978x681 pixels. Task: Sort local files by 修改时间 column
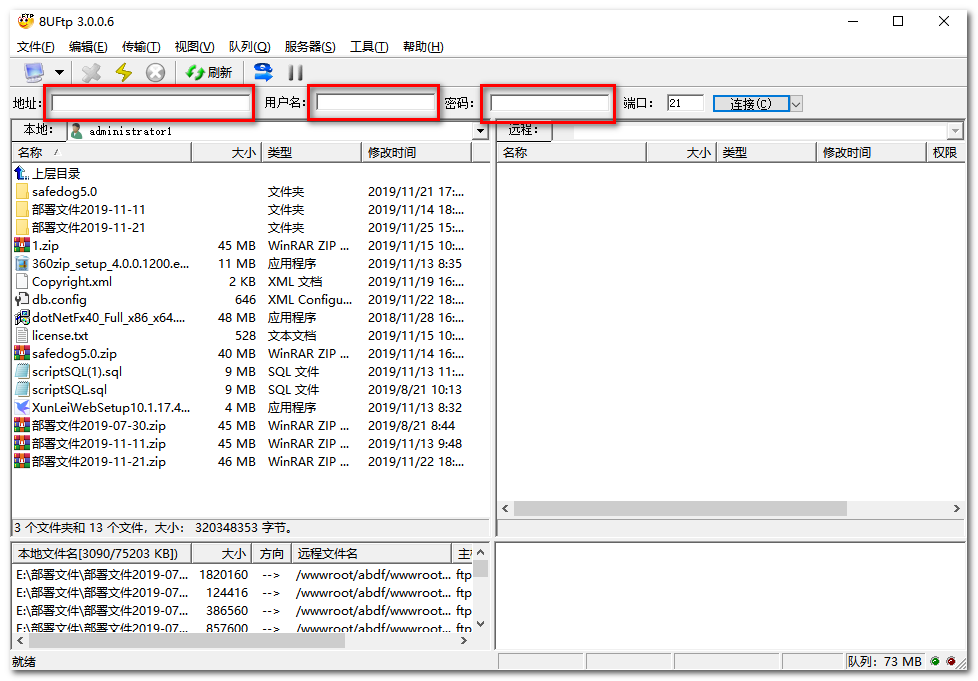(x=416, y=153)
